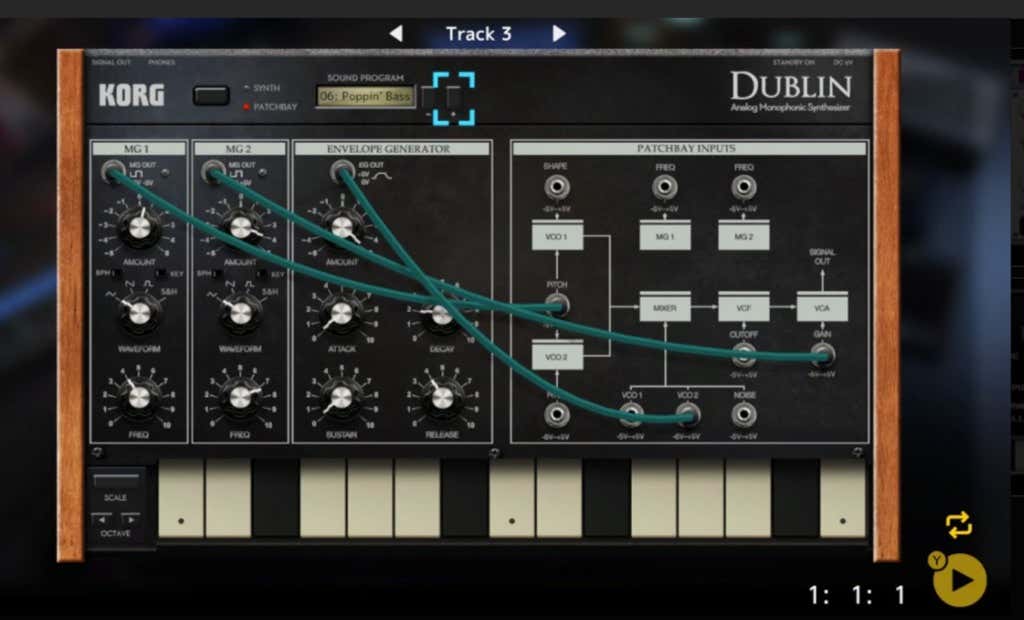Toggle the yellow loop icon

click(x=958, y=524)
